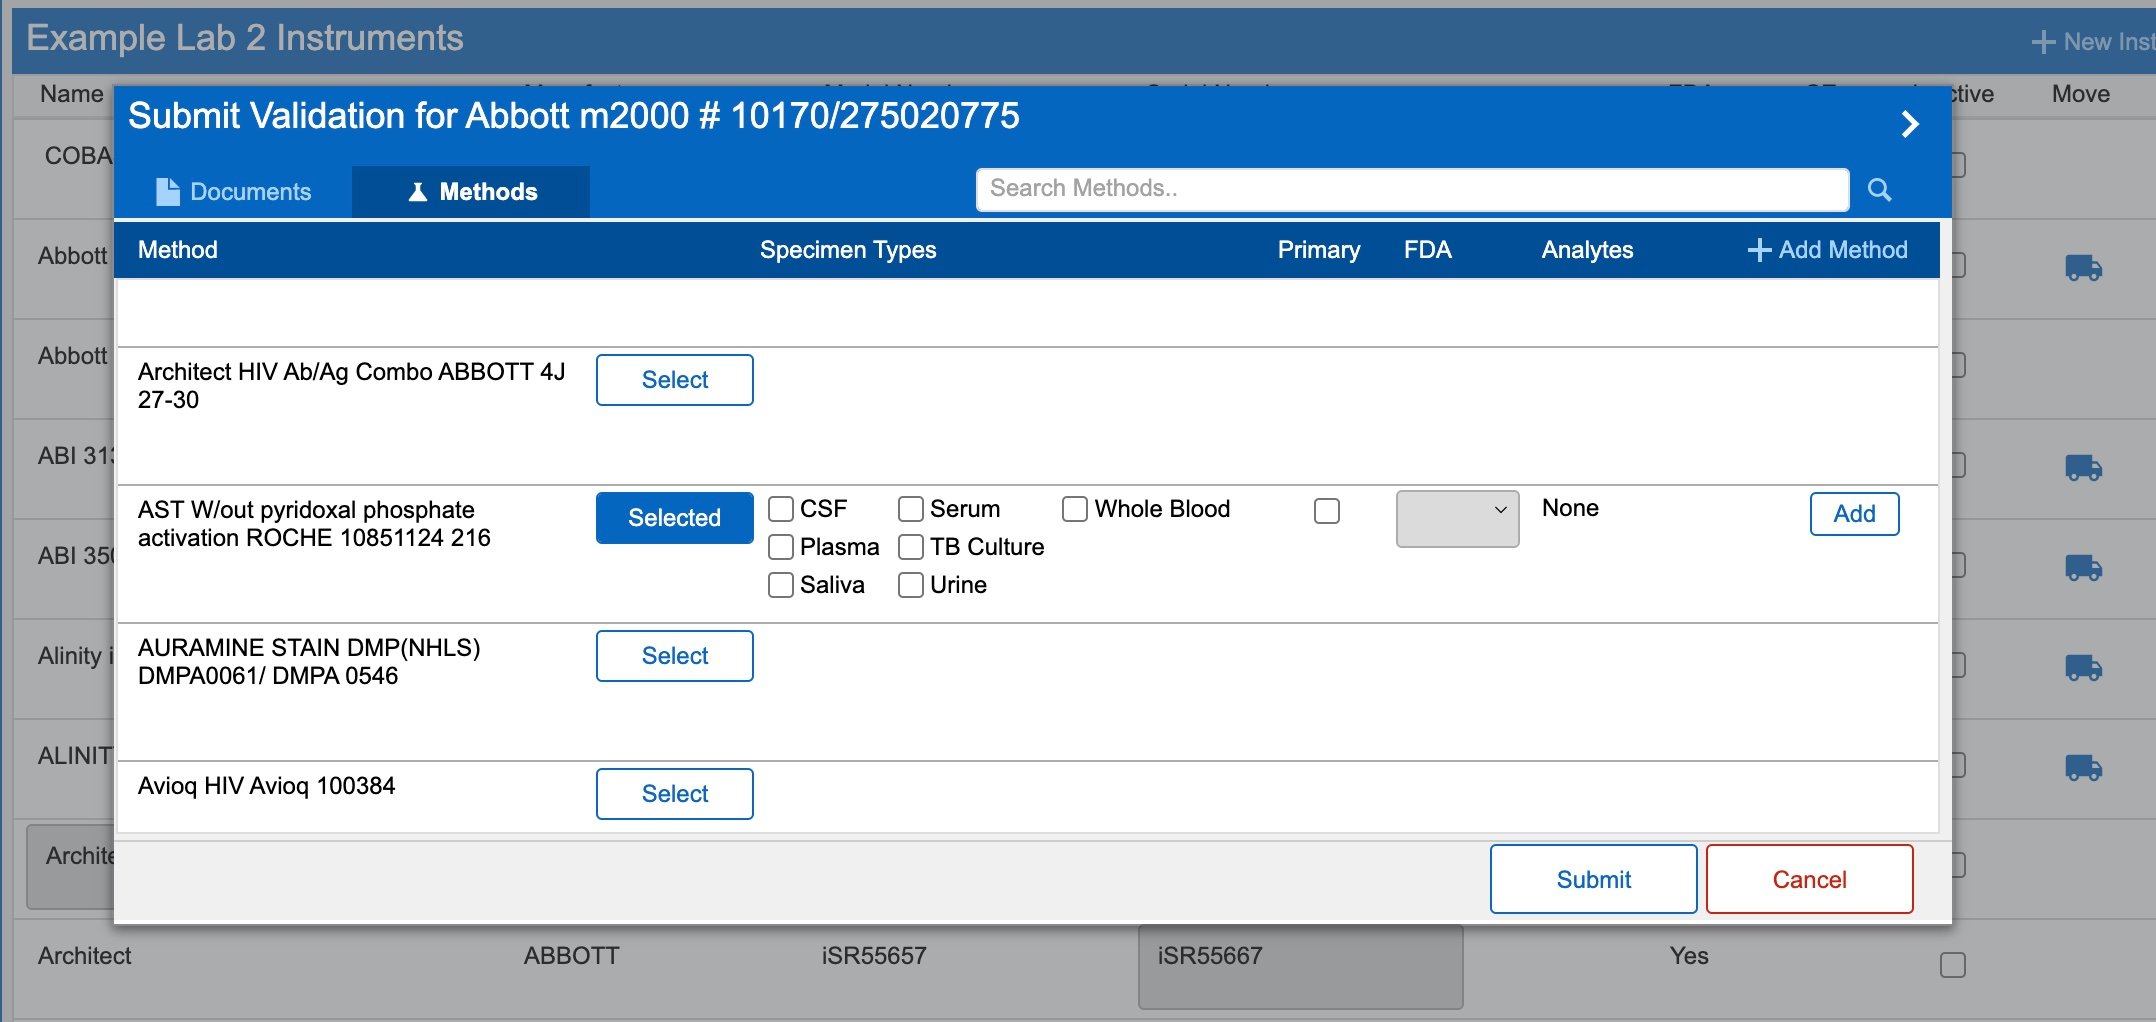Enable the Whole Blood specimen checkbox
The width and height of the screenshot is (2156, 1022).
pos(1074,509)
